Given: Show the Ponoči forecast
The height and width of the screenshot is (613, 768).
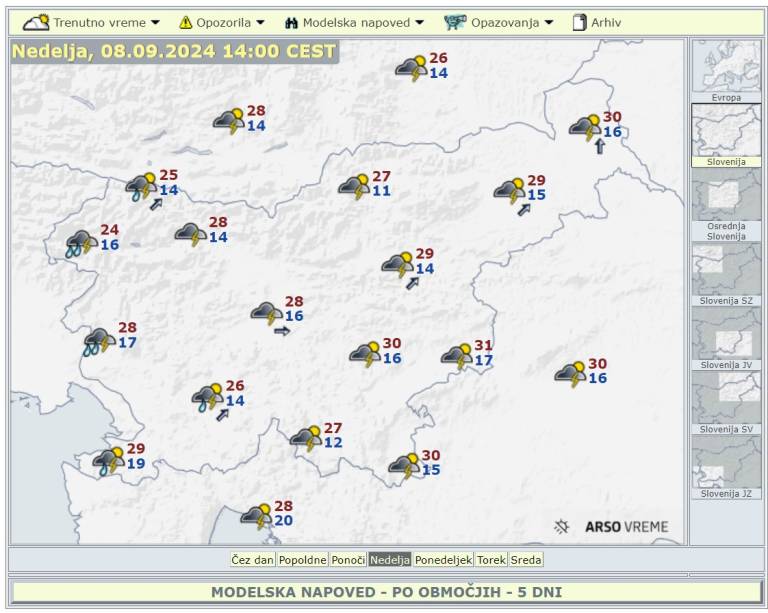Looking at the screenshot, I should 347,560.
